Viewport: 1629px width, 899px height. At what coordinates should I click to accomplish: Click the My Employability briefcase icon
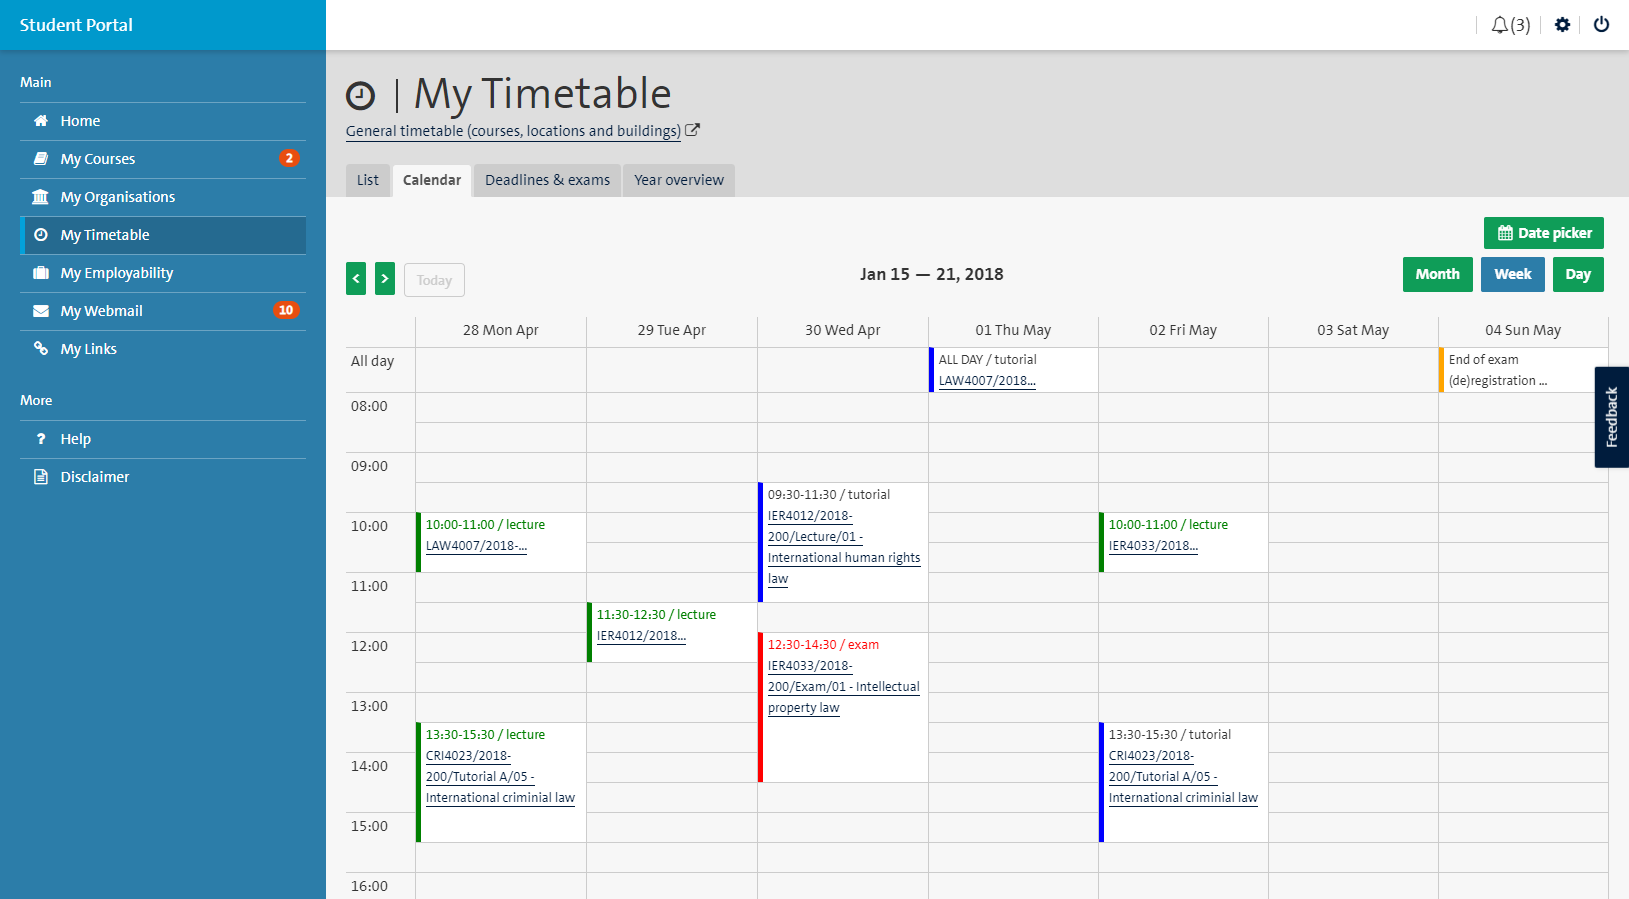[41, 273]
